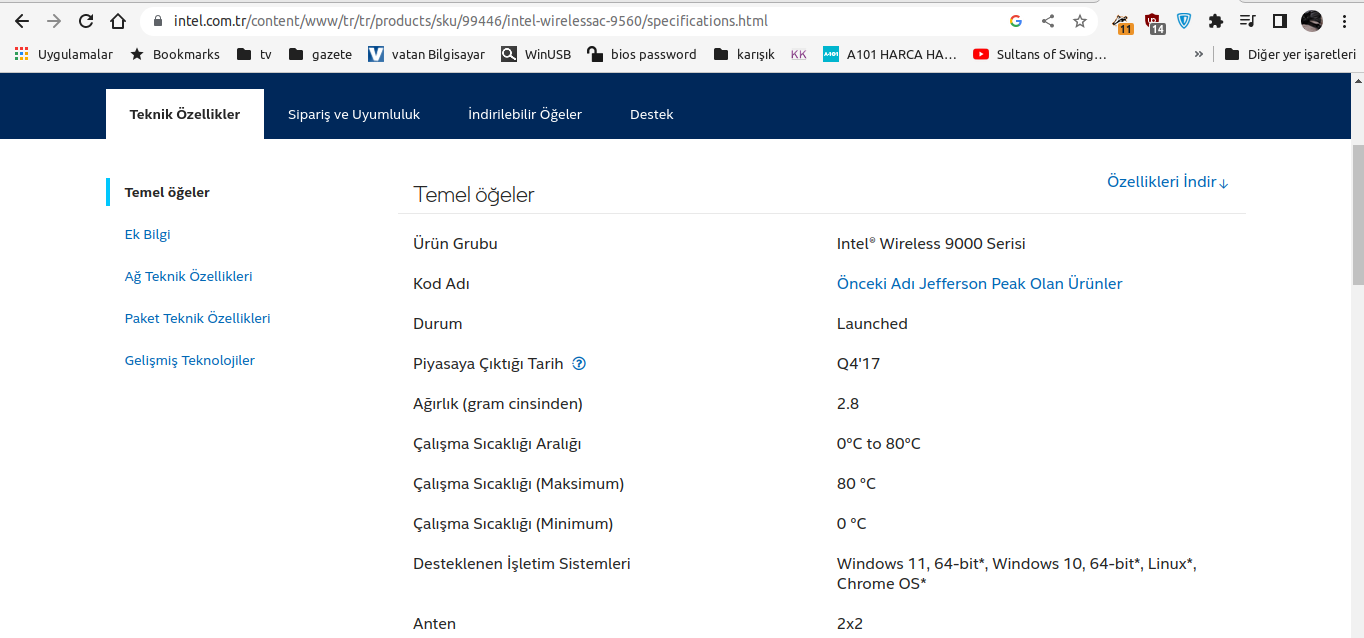Jump to Temel öğeler section
The width and height of the screenshot is (1364, 638).
pyautogui.click(x=167, y=192)
